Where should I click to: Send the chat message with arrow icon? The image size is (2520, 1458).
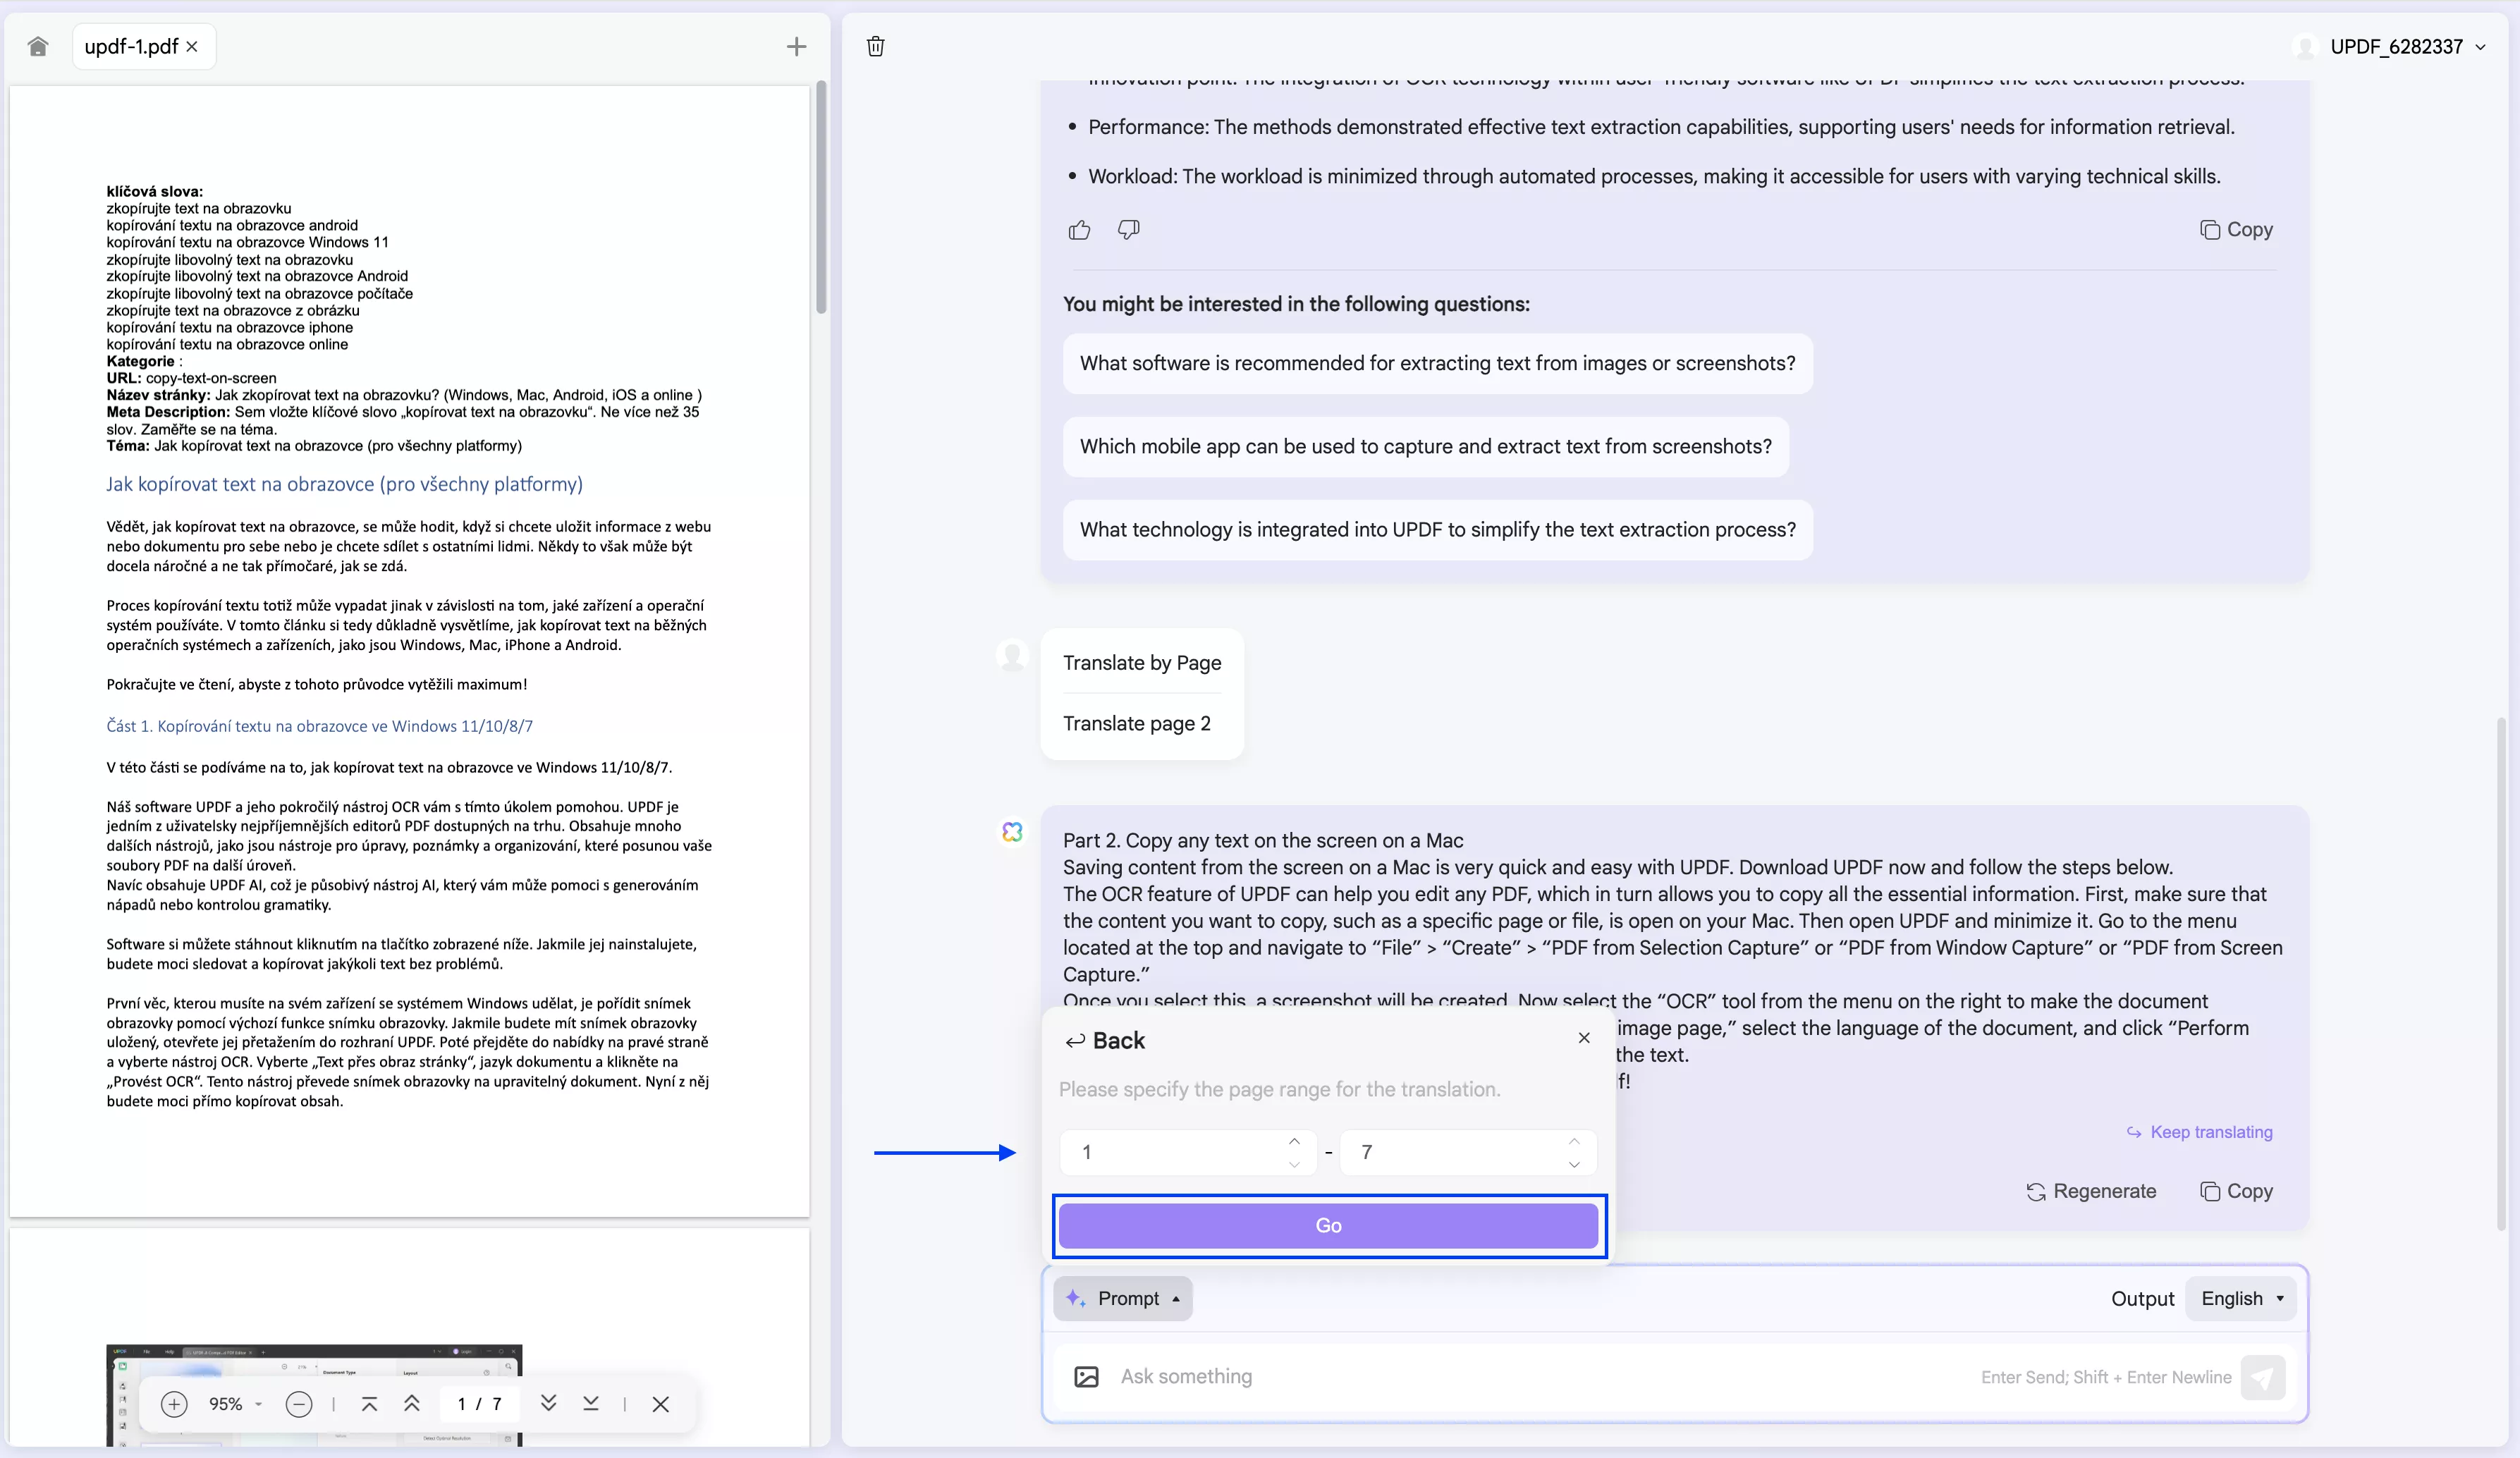point(2264,1377)
